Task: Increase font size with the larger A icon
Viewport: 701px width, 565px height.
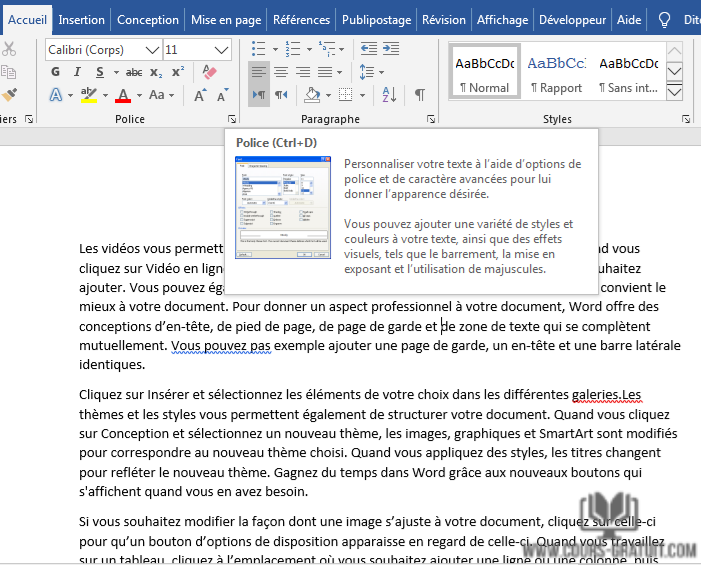Action: click(x=200, y=95)
